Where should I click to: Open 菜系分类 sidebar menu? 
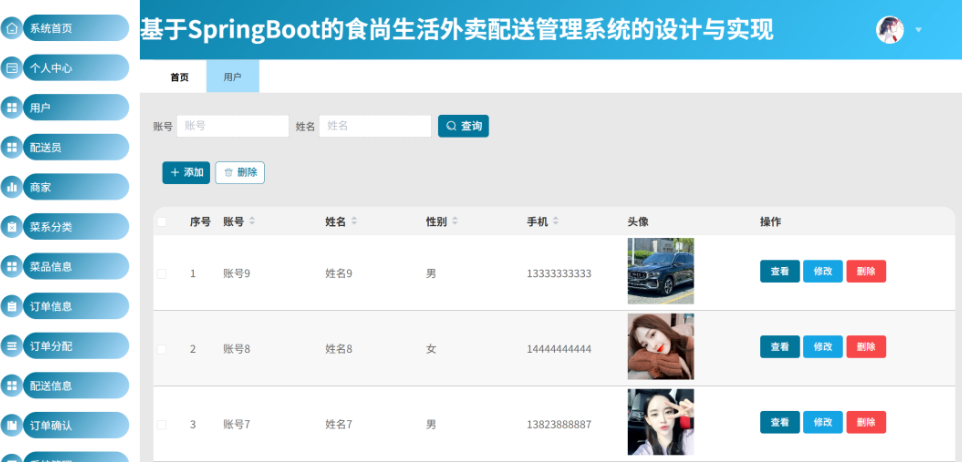75,227
